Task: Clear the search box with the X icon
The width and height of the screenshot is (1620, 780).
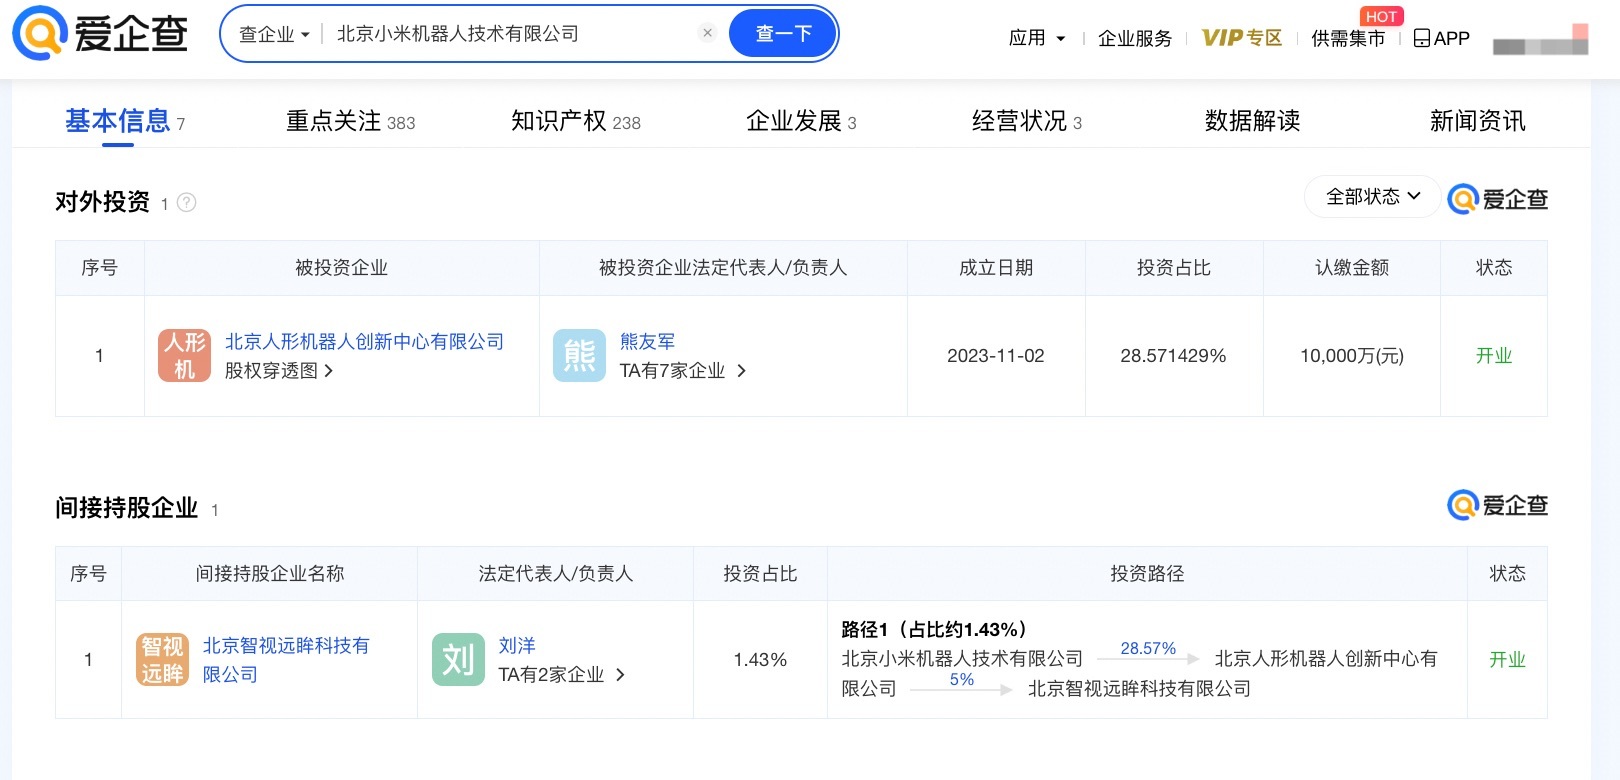Action: click(707, 33)
